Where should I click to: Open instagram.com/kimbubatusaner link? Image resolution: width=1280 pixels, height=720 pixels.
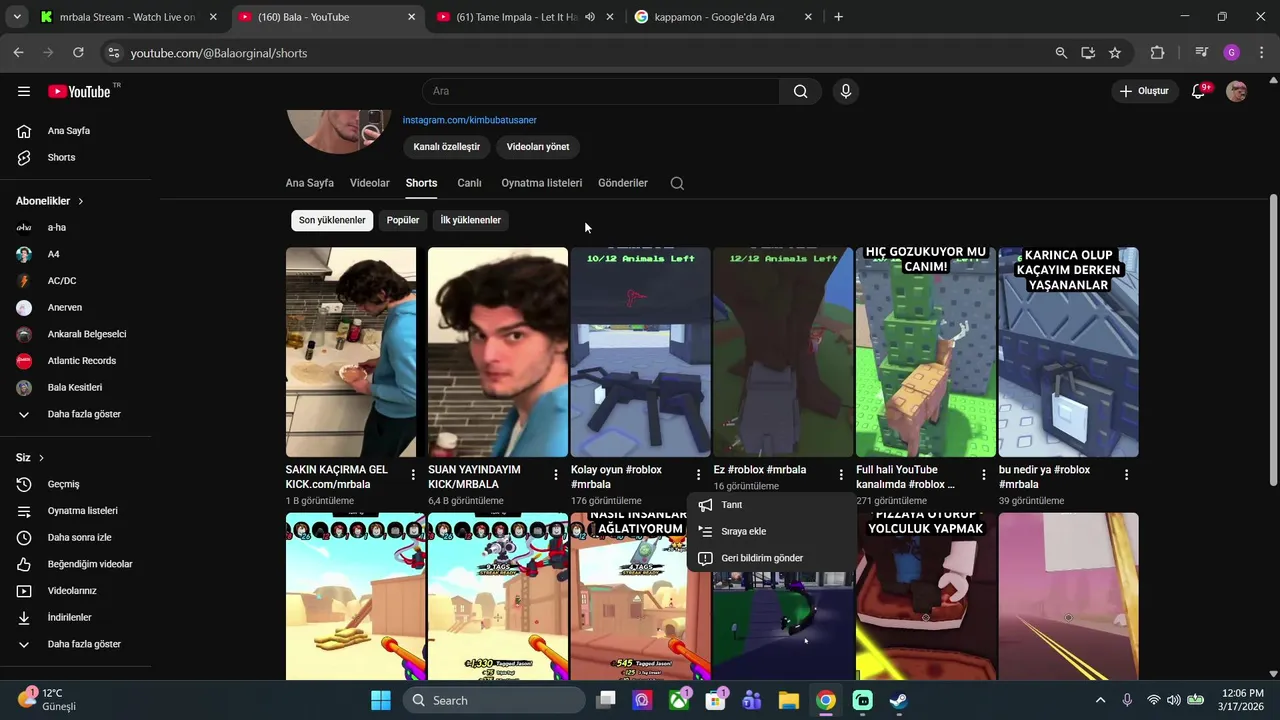pos(470,120)
